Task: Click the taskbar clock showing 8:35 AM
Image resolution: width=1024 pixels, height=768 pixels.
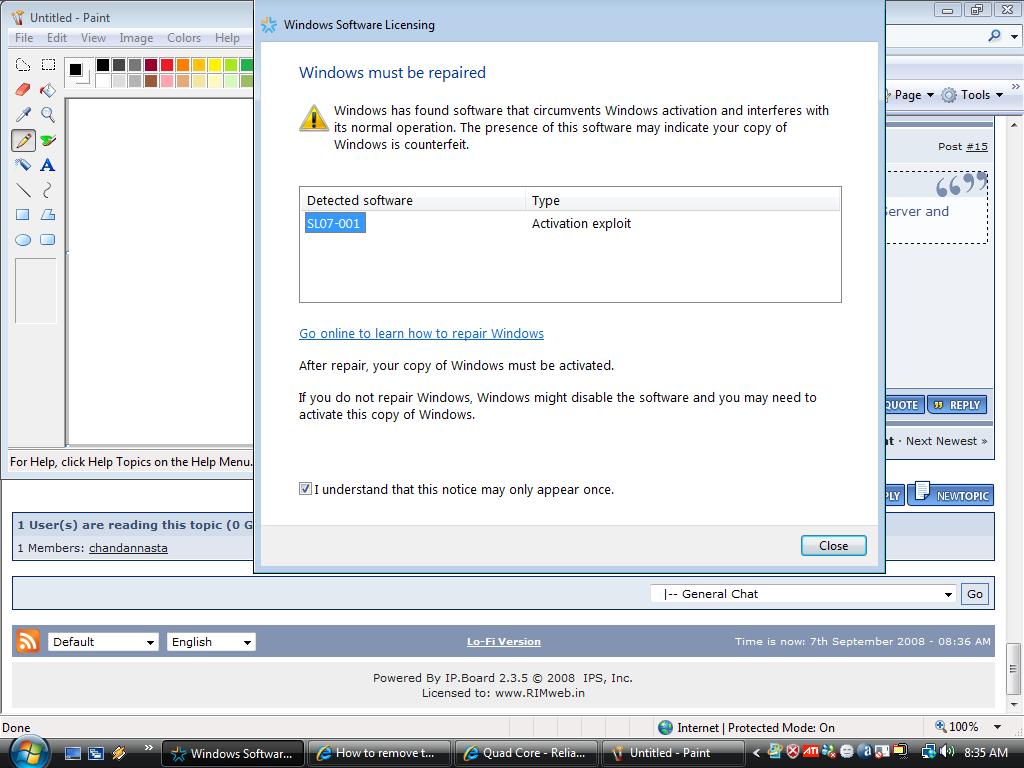Action: tap(985, 752)
